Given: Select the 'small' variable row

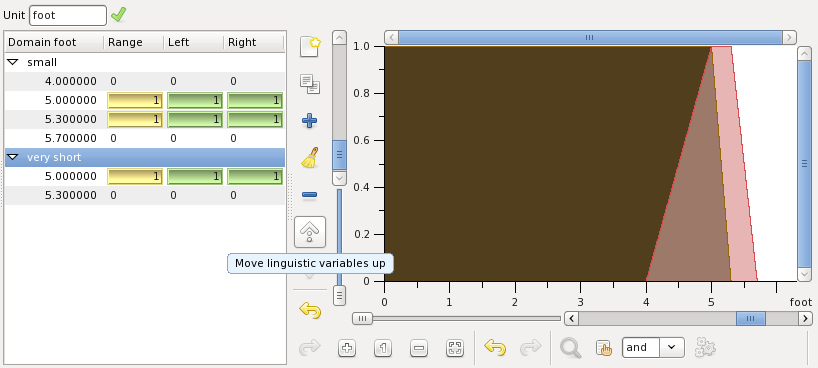Looking at the screenshot, I should click(x=145, y=63).
